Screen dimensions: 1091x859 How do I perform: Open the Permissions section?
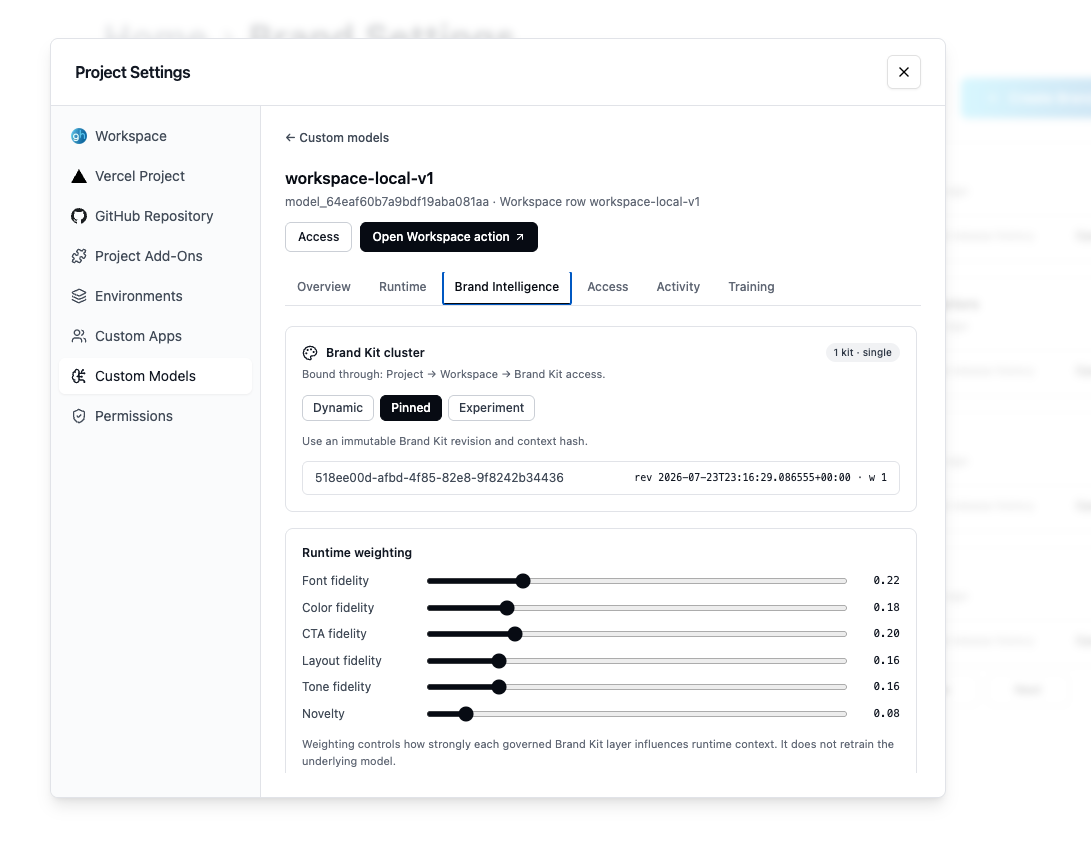[x=155, y=416]
